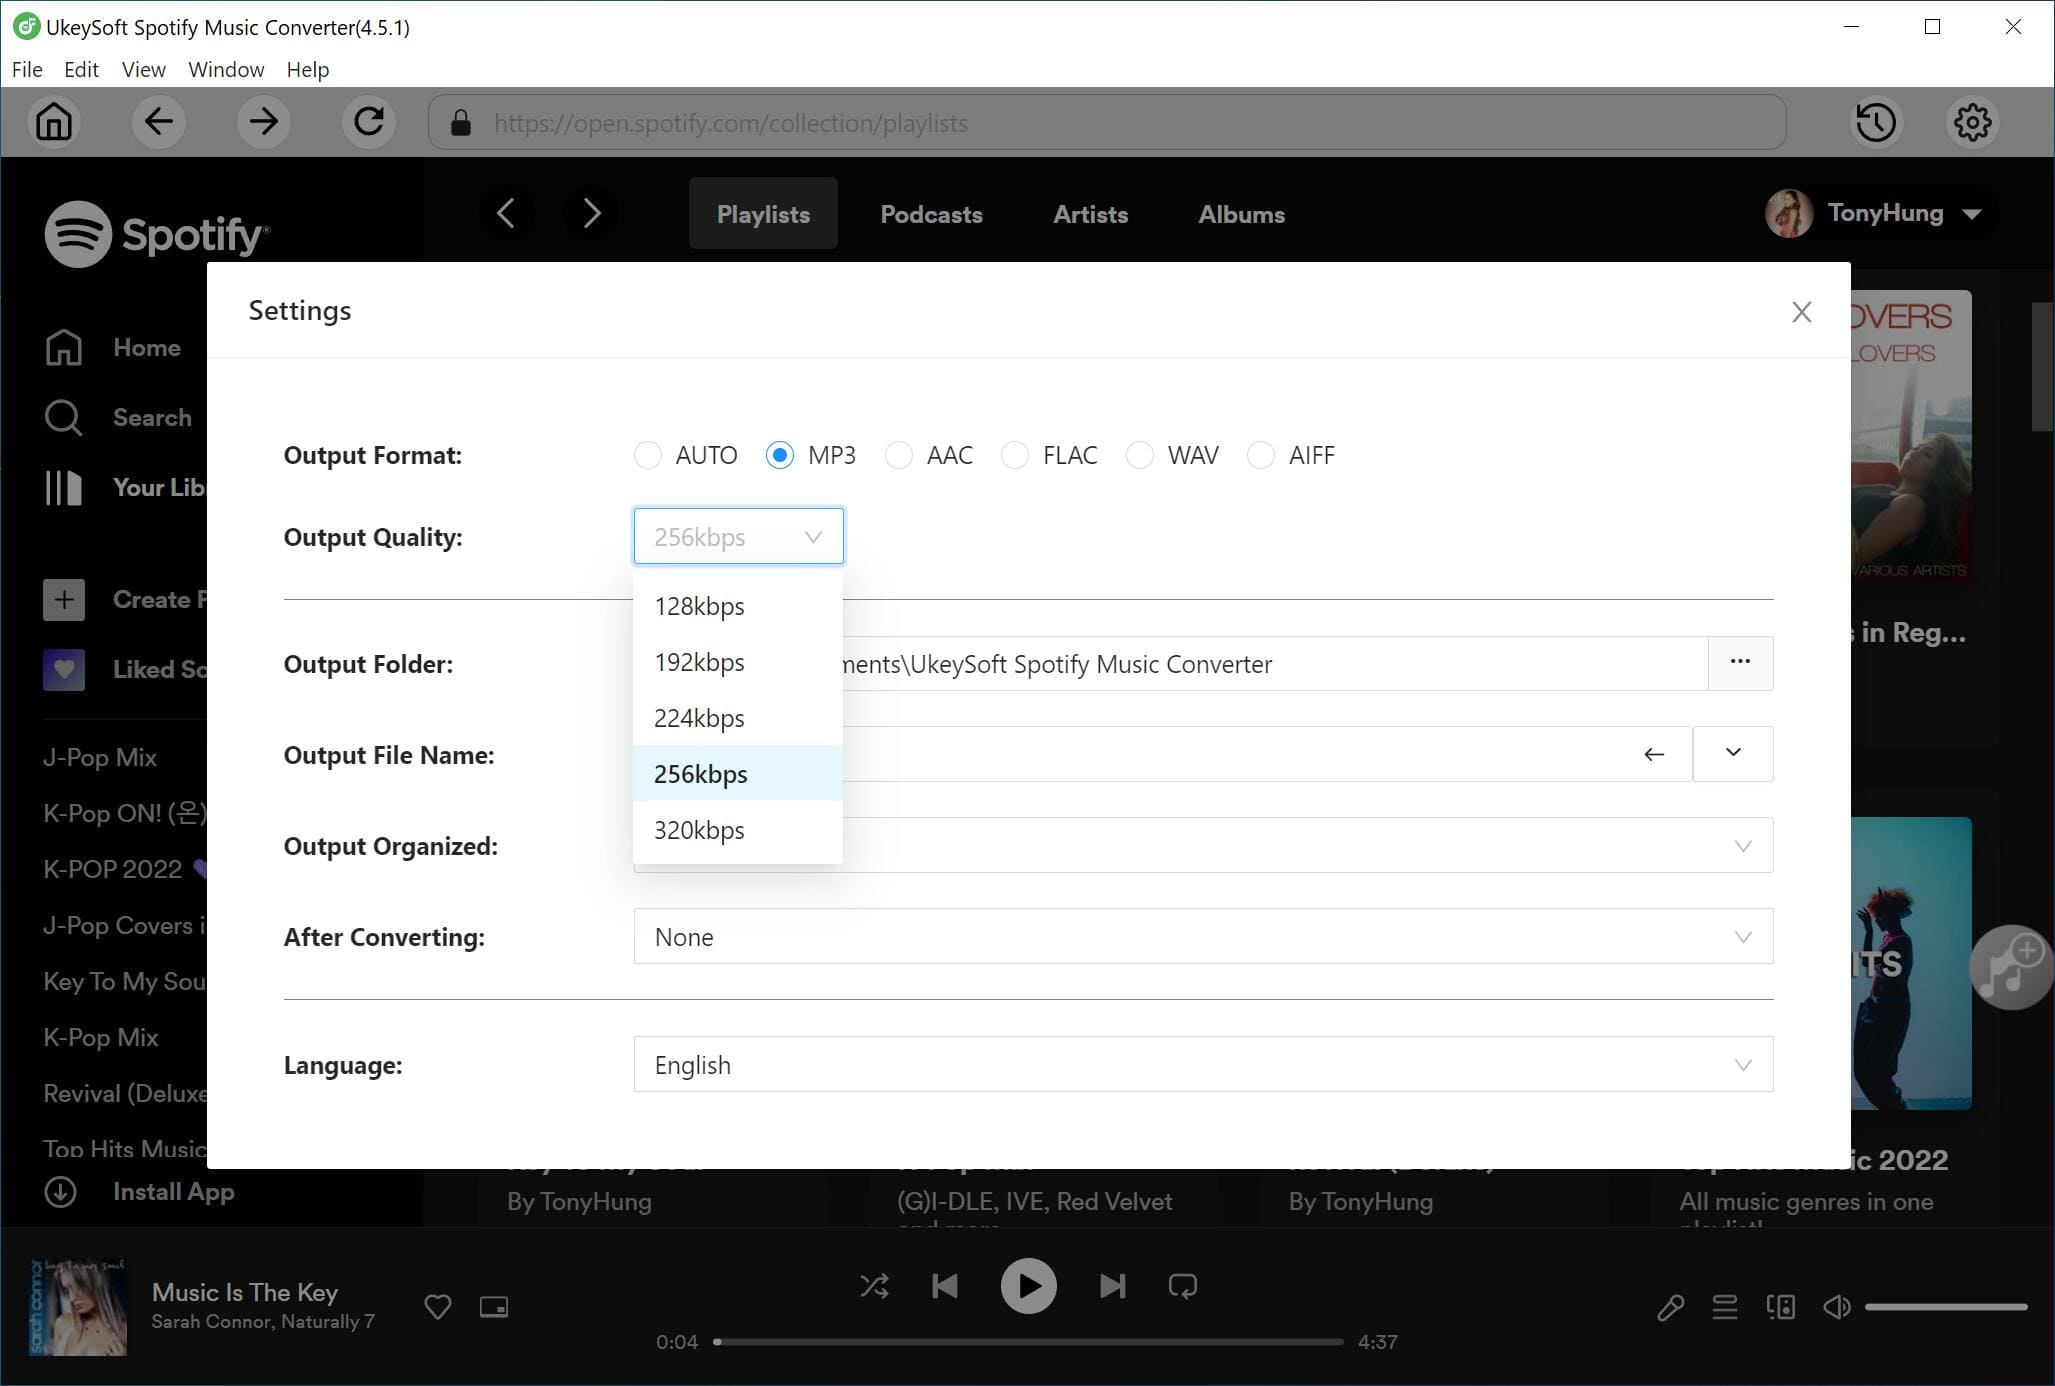The width and height of the screenshot is (2055, 1386).
Task: Click the shuffle playback icon
Action: coord(874,1285)
